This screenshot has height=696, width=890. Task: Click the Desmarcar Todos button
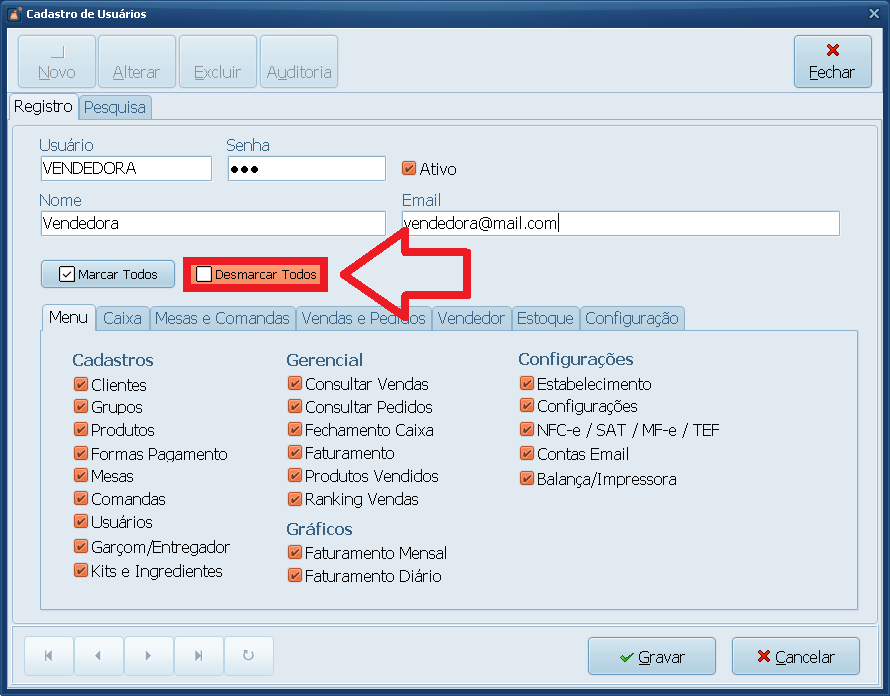255,275
